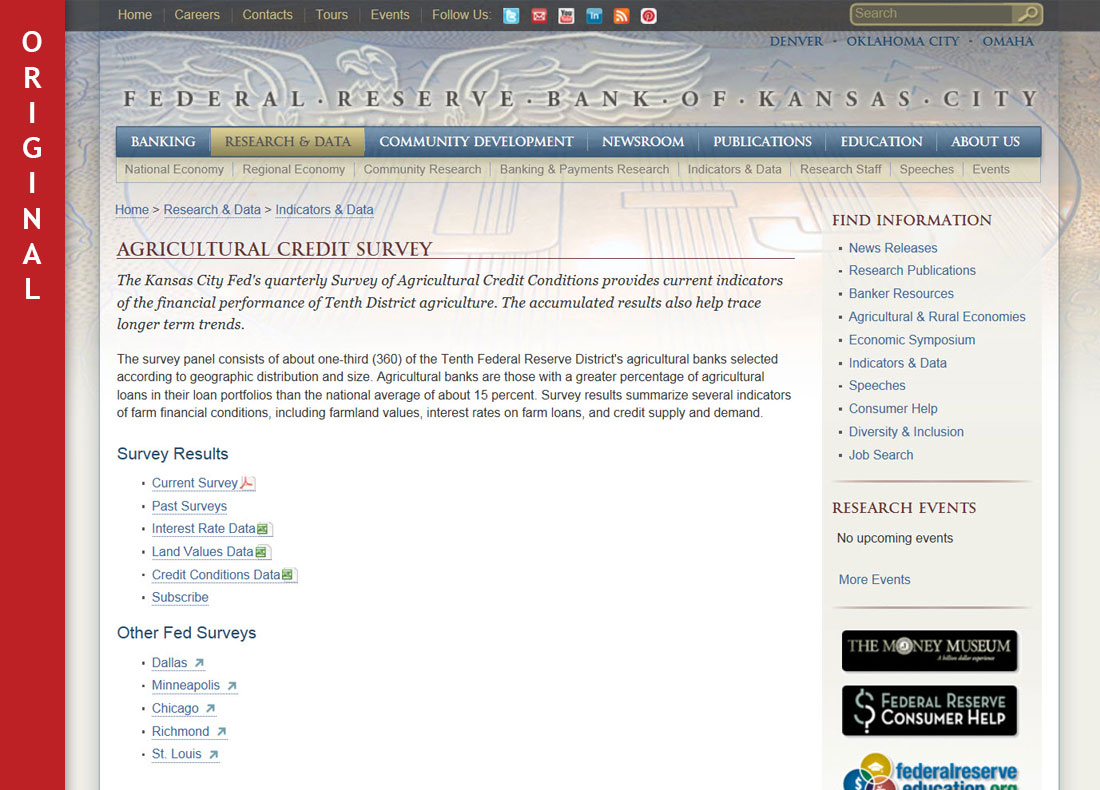Open Agricultural & Rural Economies link
The height and width of the screenshot is (790, 1100).
(937, 316)
